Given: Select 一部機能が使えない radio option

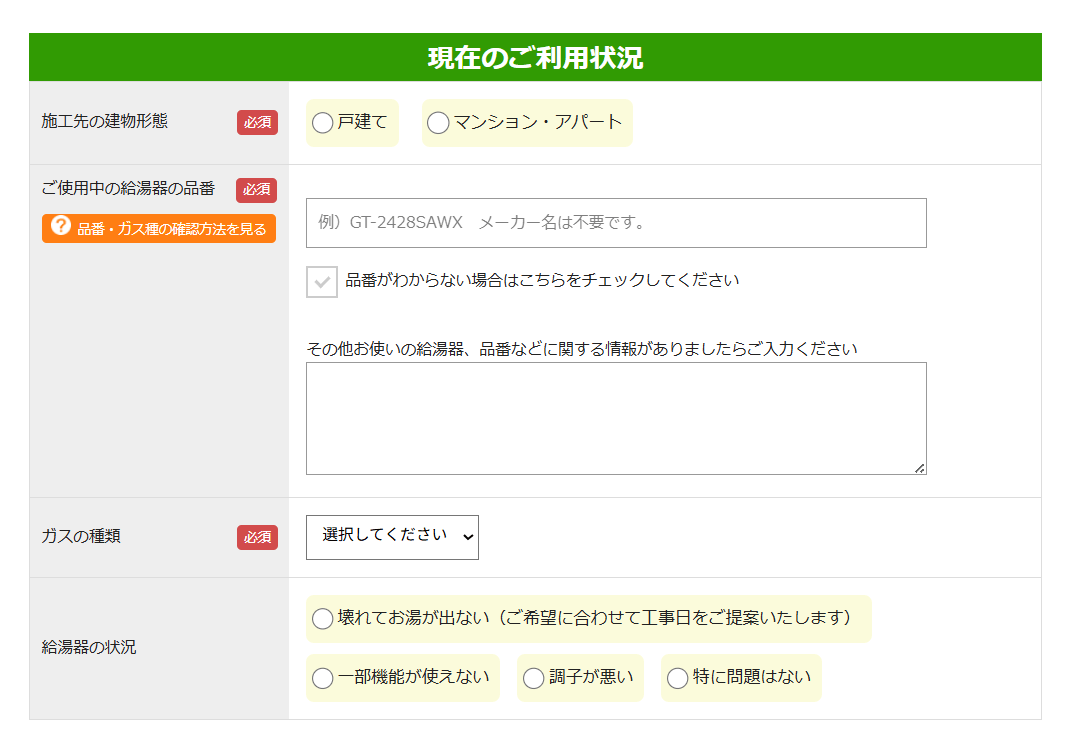Looking at the screenshot, I should click(323, 678).
